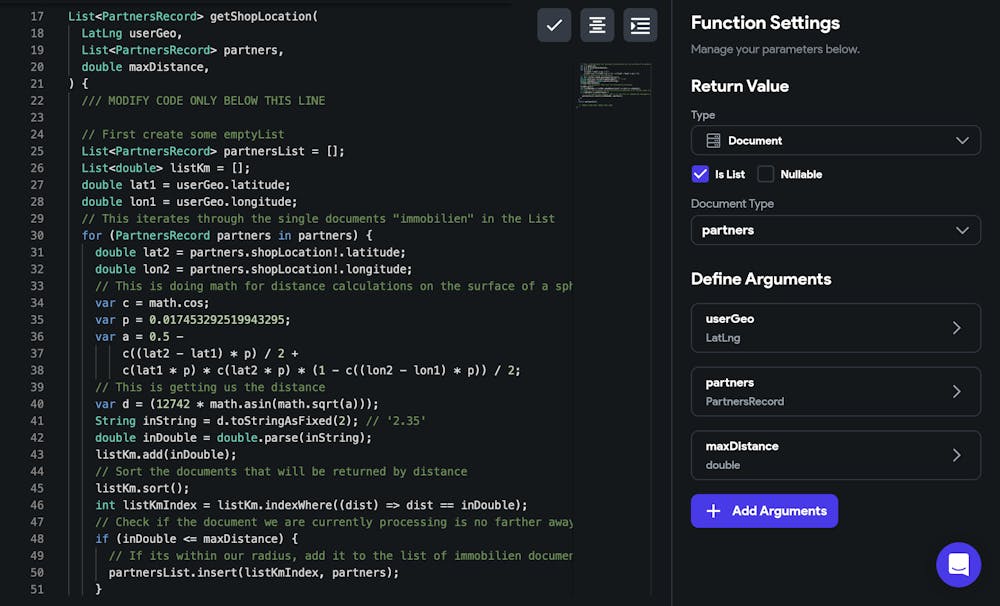Uncheck the Is List checkbox
This screenshot has height=606, width=1000.
pyautogui.click(x=700, y=175)
